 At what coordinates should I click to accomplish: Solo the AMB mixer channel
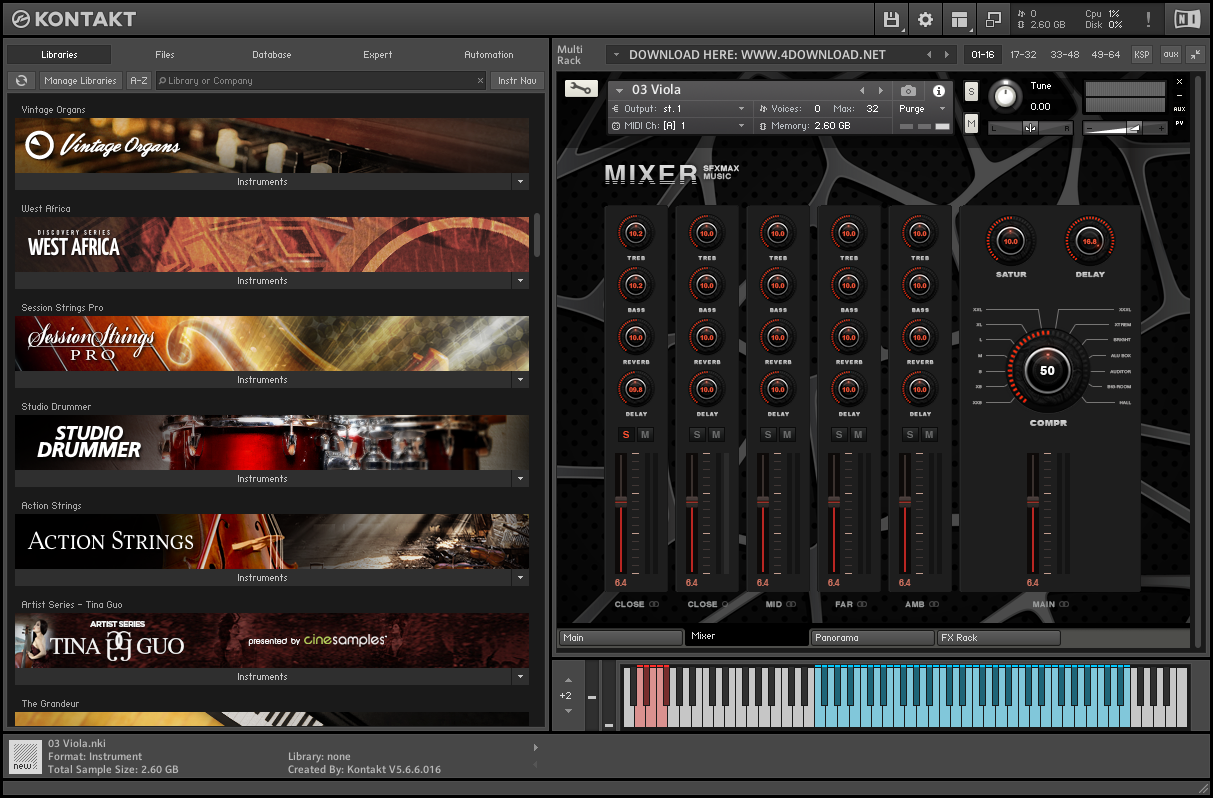tap(910, 434)
